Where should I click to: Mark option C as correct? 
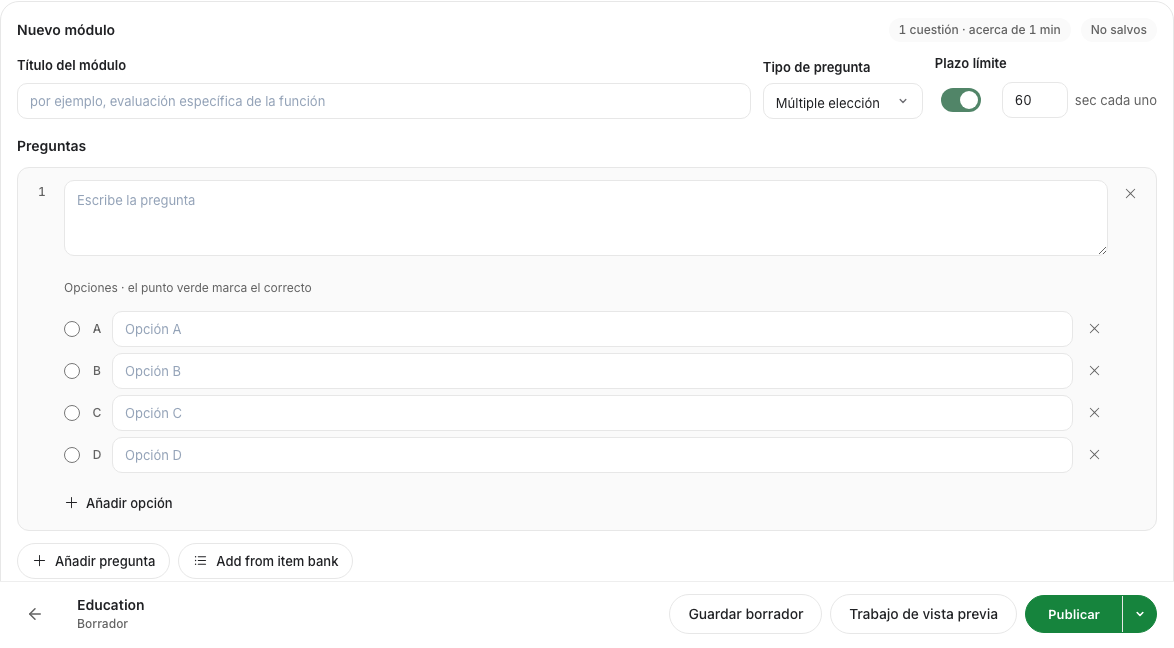(x=72, y=413)
